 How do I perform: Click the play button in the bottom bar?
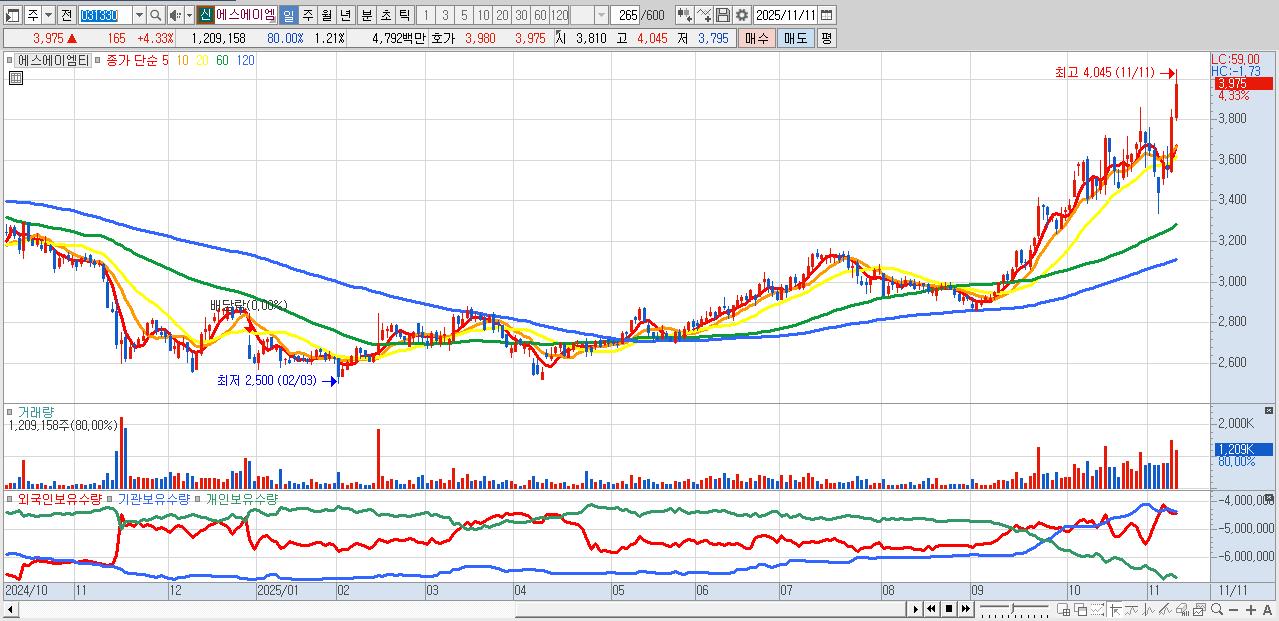pyautogui.click(x=916, y=609)
